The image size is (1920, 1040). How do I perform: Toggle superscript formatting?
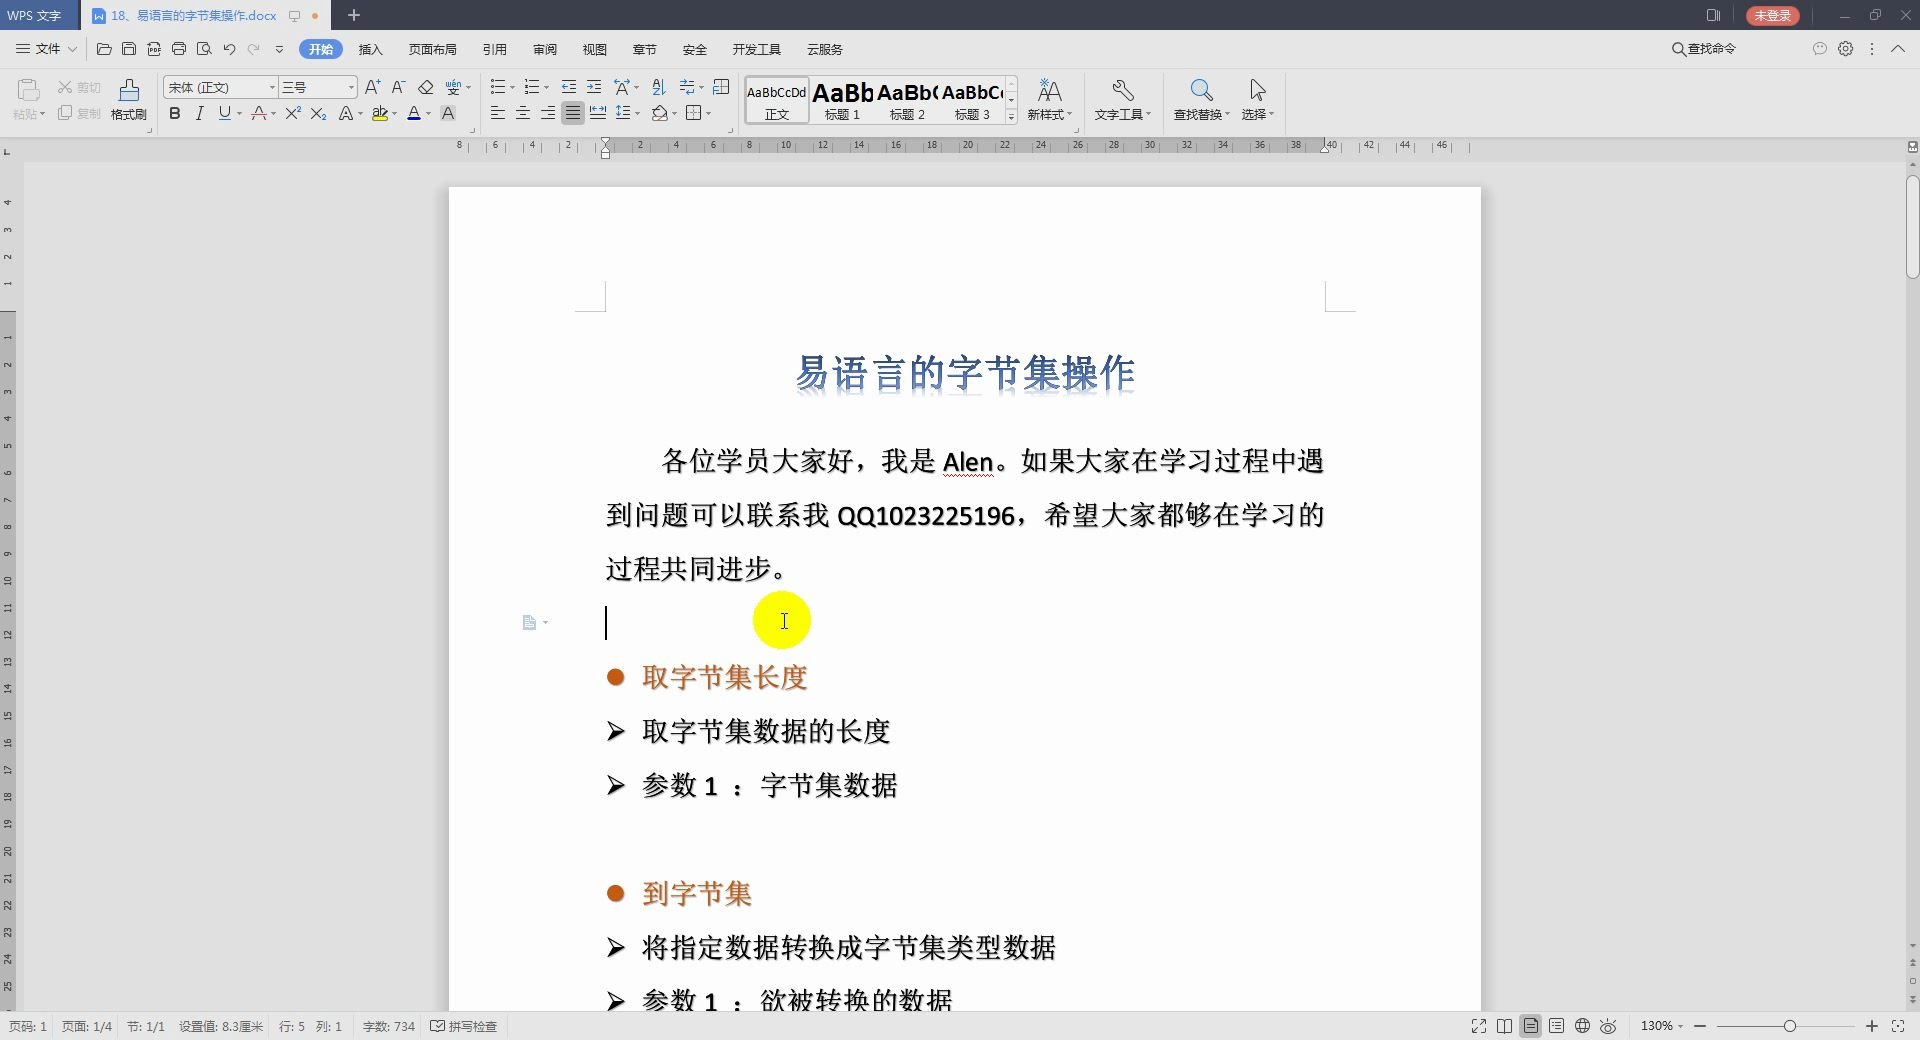292,114
